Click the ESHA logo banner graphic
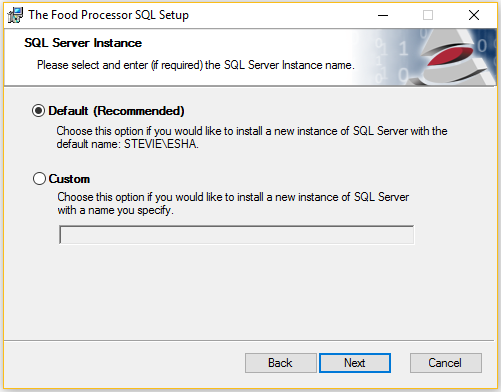The width and height of the screenshot is (501, 392). [x=425, y=57]
